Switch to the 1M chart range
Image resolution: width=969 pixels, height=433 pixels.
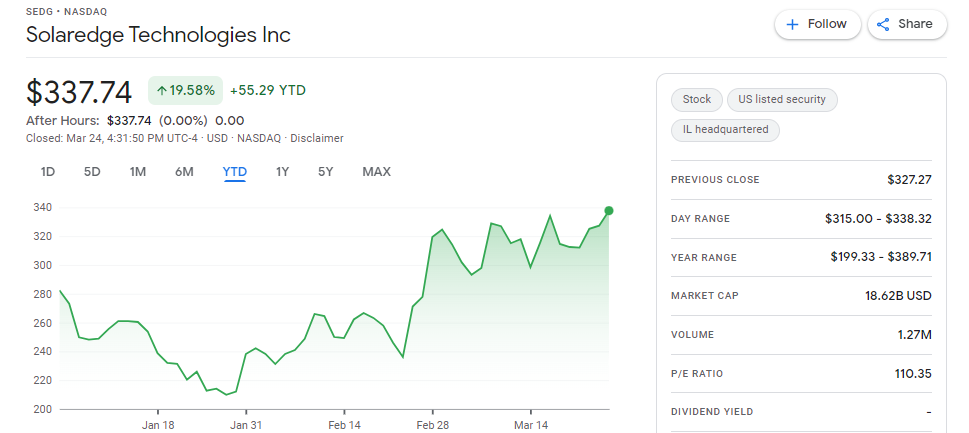tap(137, 172)
